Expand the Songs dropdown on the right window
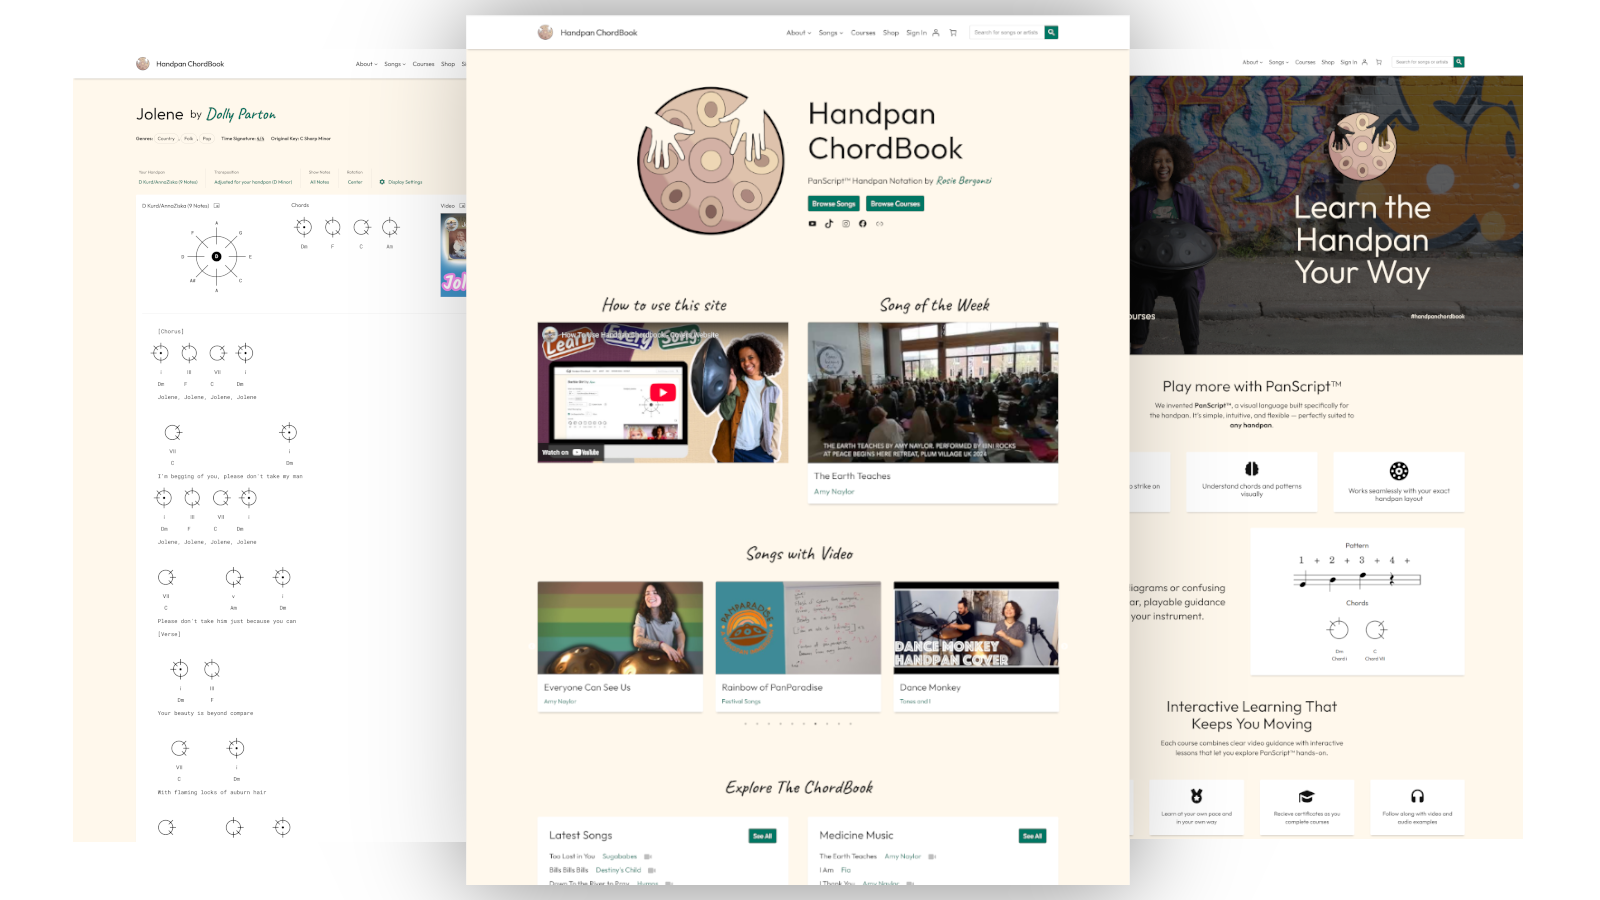Image resolution: width=1600 pixels, height=900 pixels. tap(1277, 61)
